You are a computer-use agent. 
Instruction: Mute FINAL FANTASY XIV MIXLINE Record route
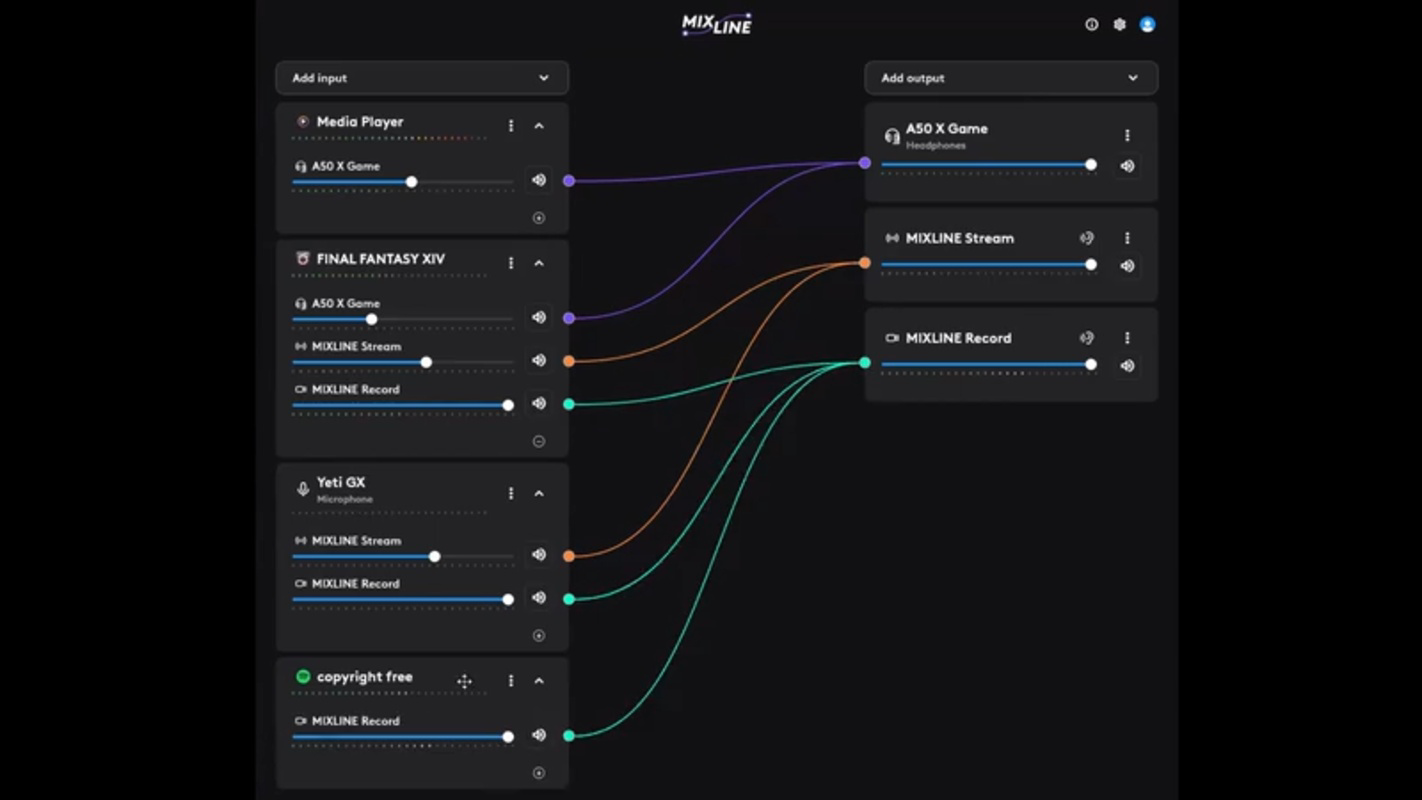[x=539, y=403]
